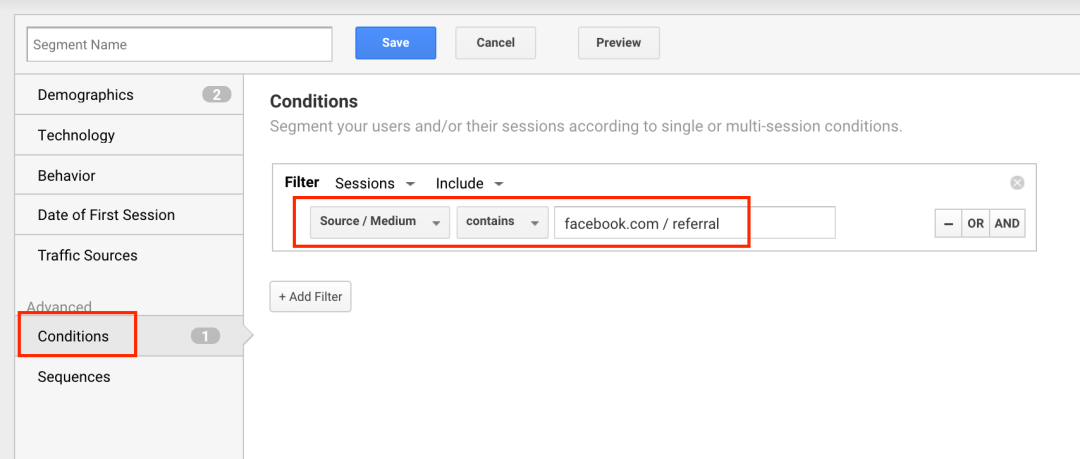The width and height of the screenshot is (1080, 459).
Task: Change the 'contains' match type dropdown
Action: point(502,222)
